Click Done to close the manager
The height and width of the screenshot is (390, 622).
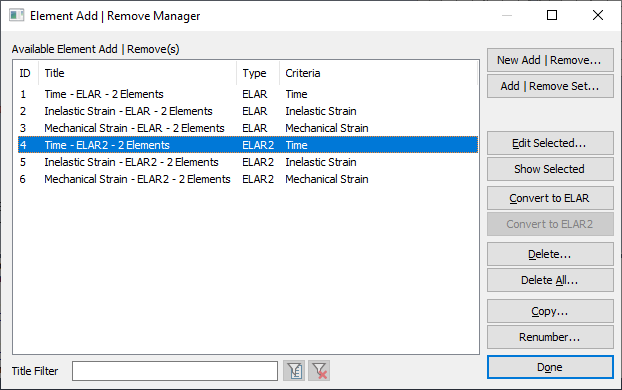coord(550,367)
